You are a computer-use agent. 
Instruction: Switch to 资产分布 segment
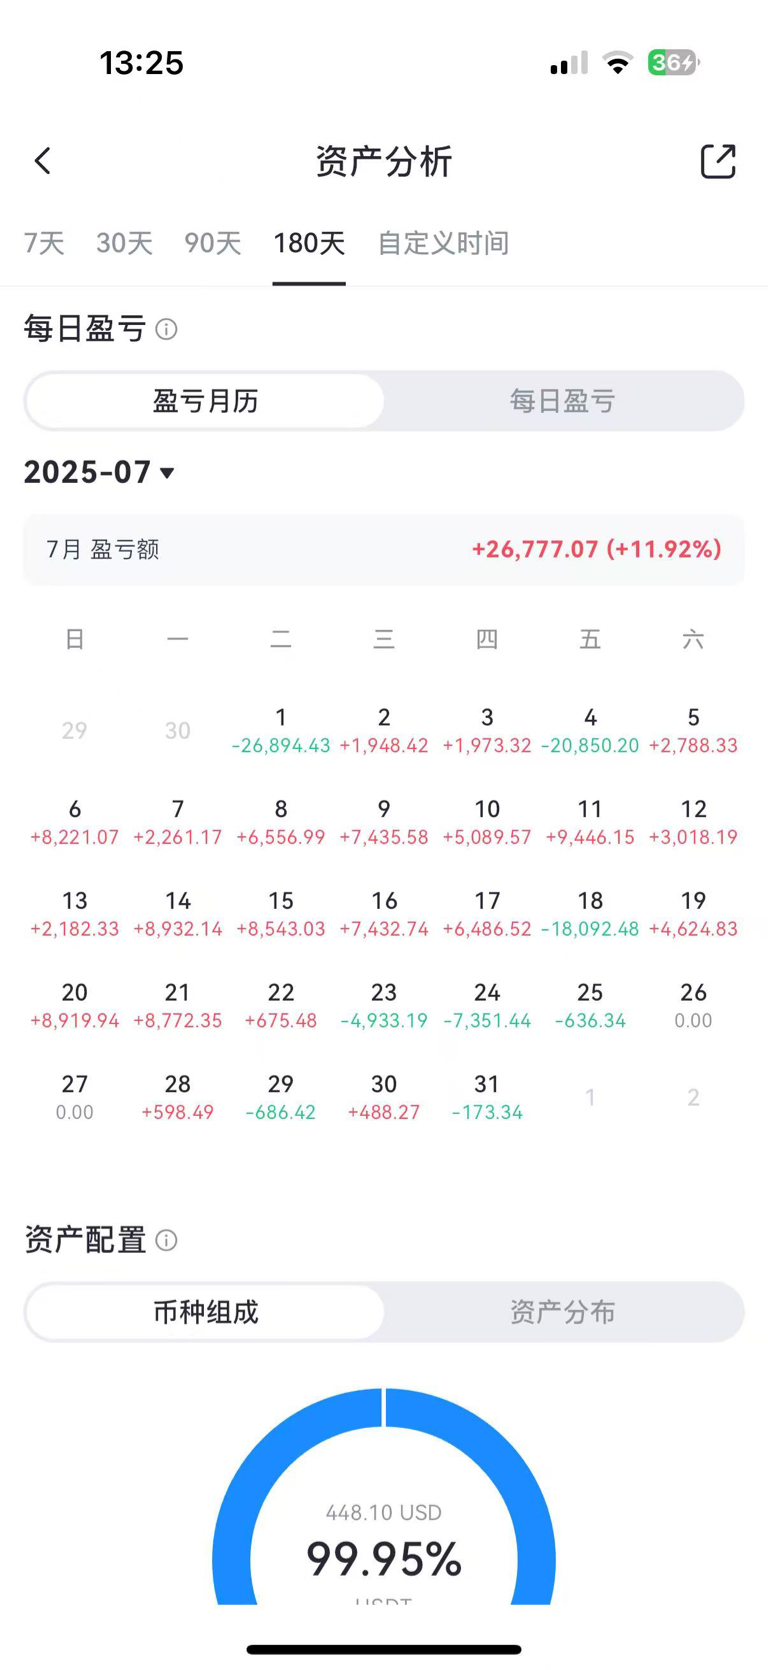[562, 1312]
